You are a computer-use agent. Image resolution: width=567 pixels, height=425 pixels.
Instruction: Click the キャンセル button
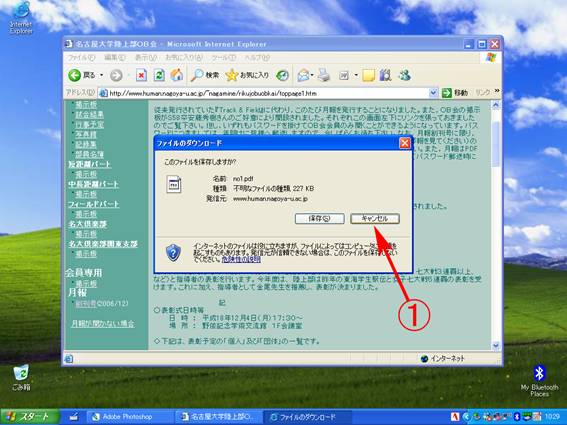pyautogui.click(x=375, y=218)
